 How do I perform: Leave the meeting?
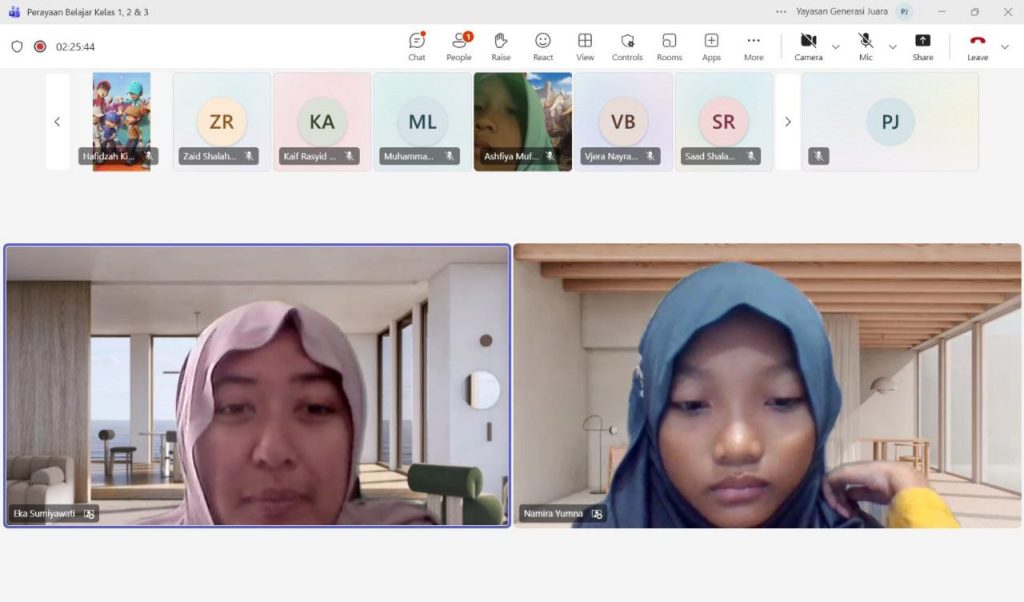click(977, 45)
